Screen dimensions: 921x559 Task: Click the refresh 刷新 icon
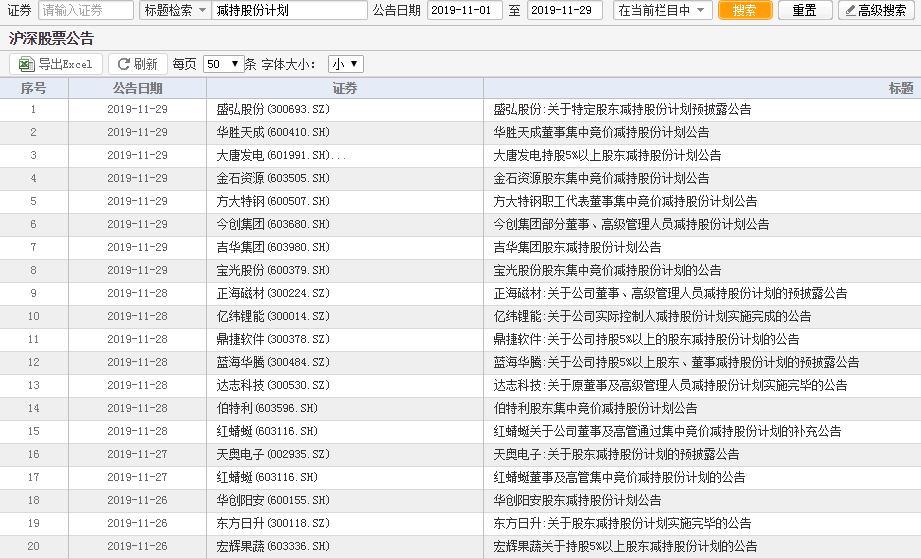(124, 64)
